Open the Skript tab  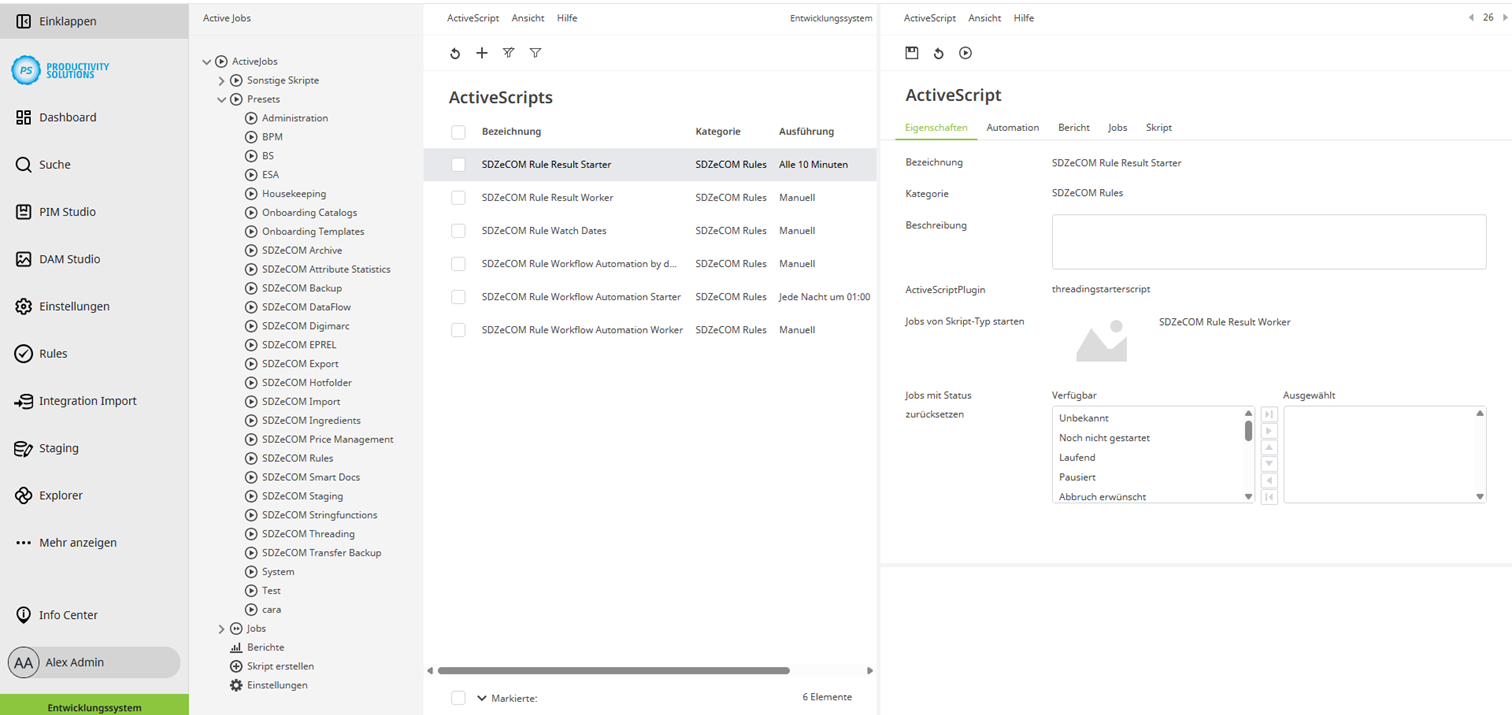pyautogui.click(x=1158, y=128)
